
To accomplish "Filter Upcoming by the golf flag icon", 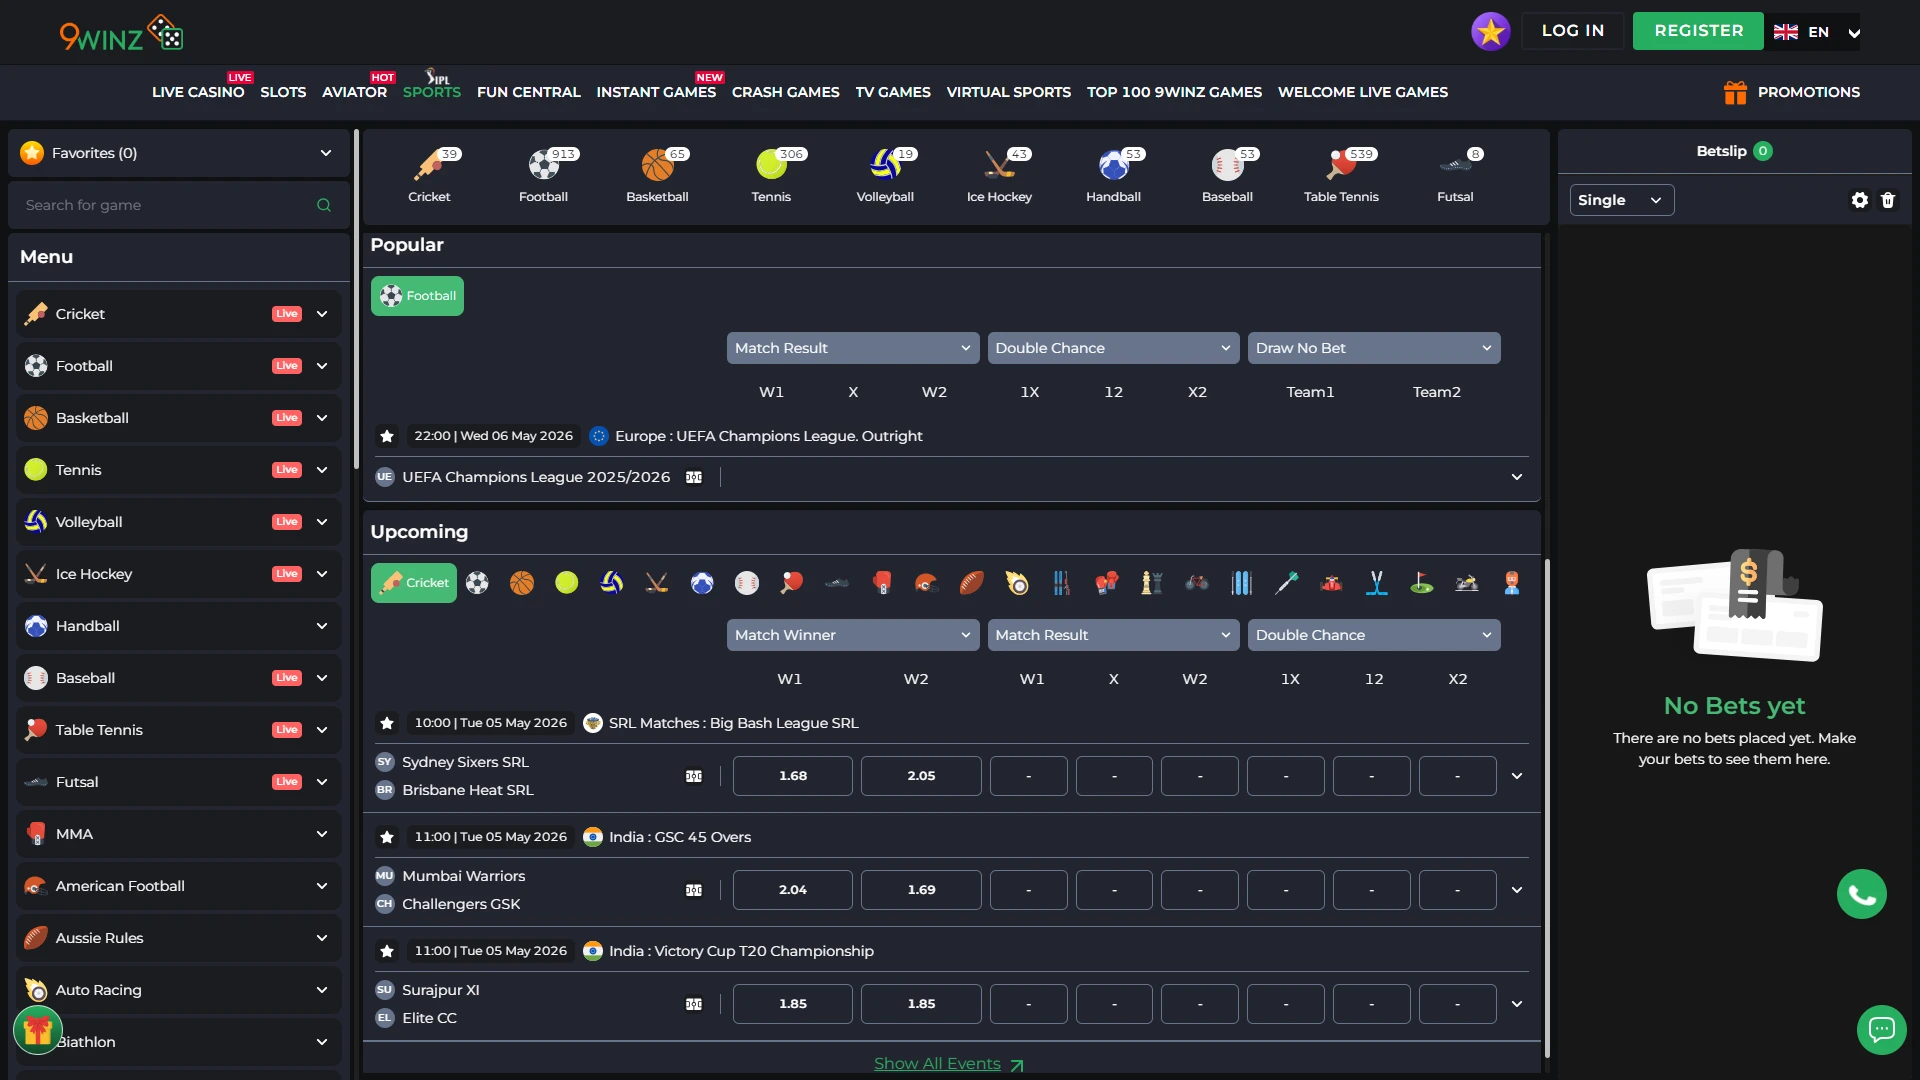I will pyautogui.click(x=1422, y=583).
